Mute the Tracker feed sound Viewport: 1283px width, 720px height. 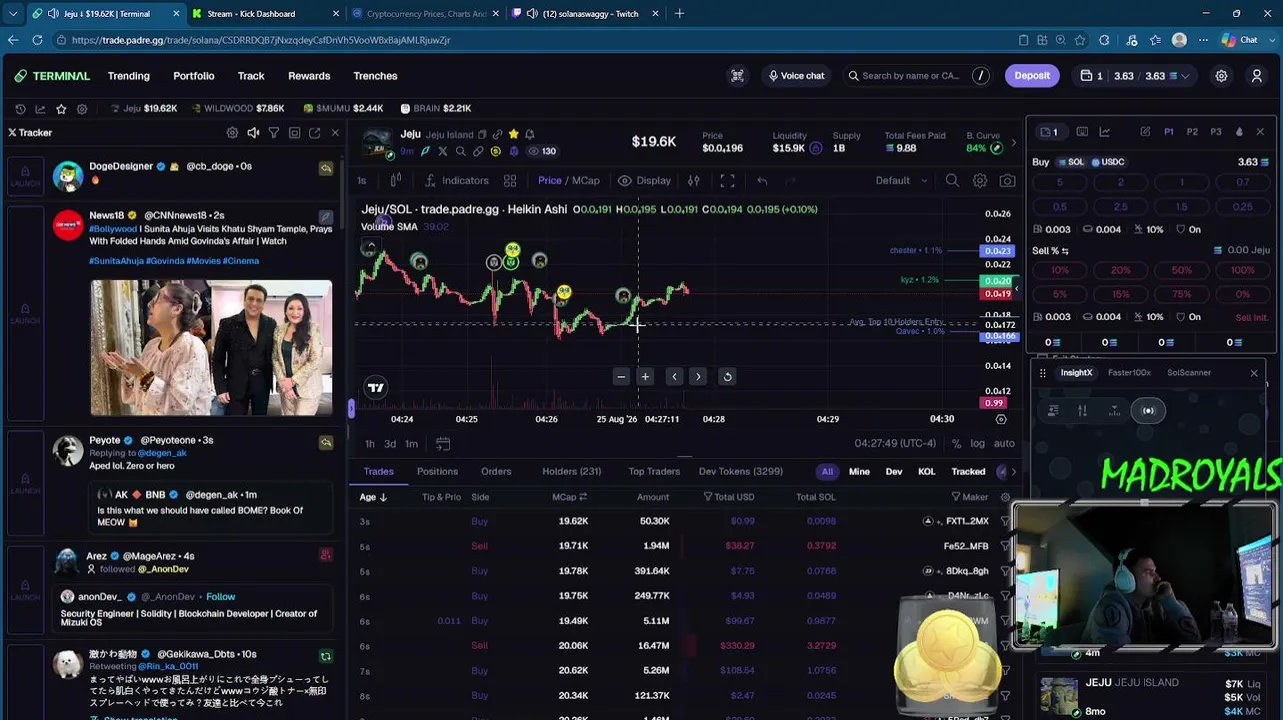pos(253,133)
